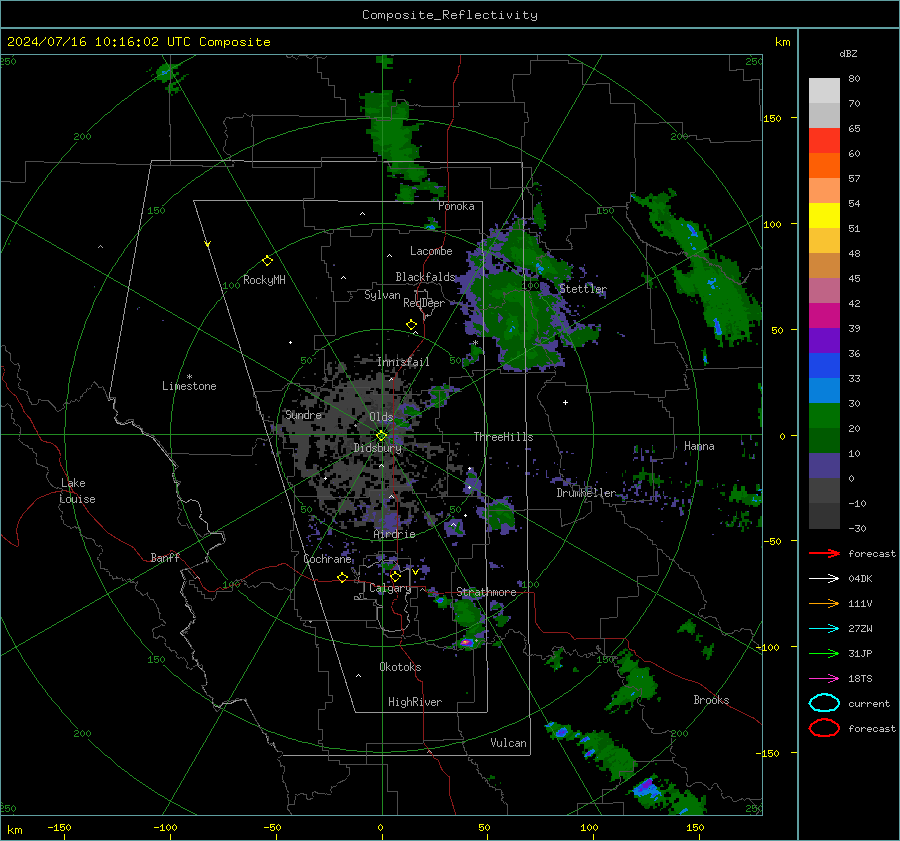
Task: Click the green 31JP arrow icon
Action: tap(824, 653)
